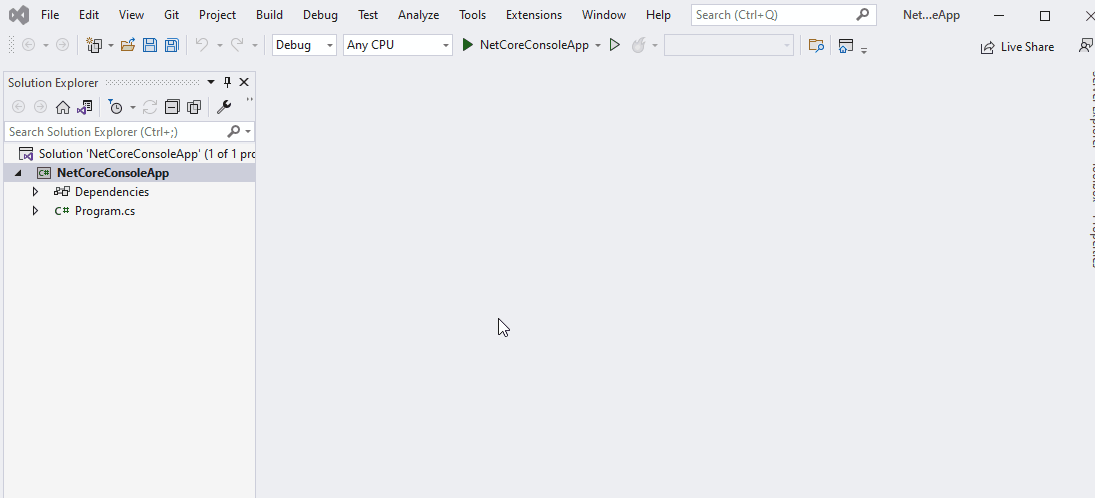Open the Debug menu

(x=321, y=15)
